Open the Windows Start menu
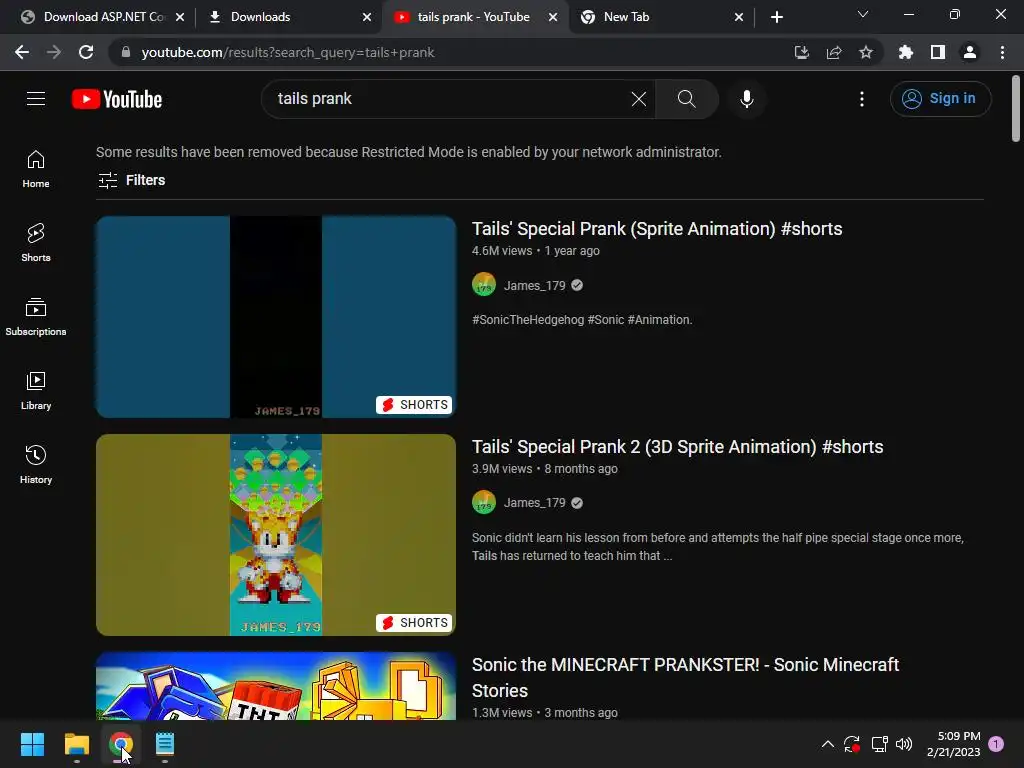Screen dimensions: 1024x768 pyautogui.click(x=32, y=744)
